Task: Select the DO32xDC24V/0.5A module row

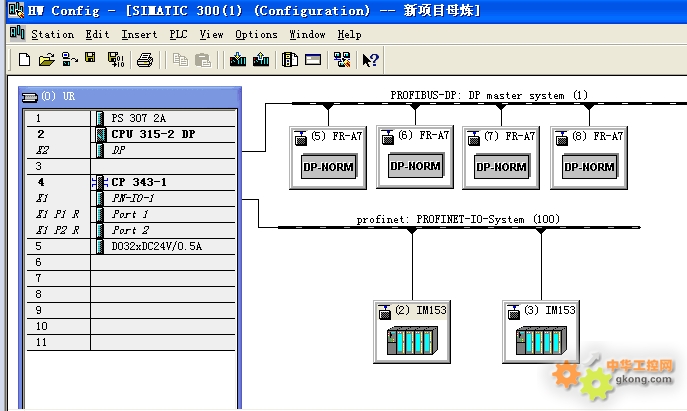Action: 131,246
